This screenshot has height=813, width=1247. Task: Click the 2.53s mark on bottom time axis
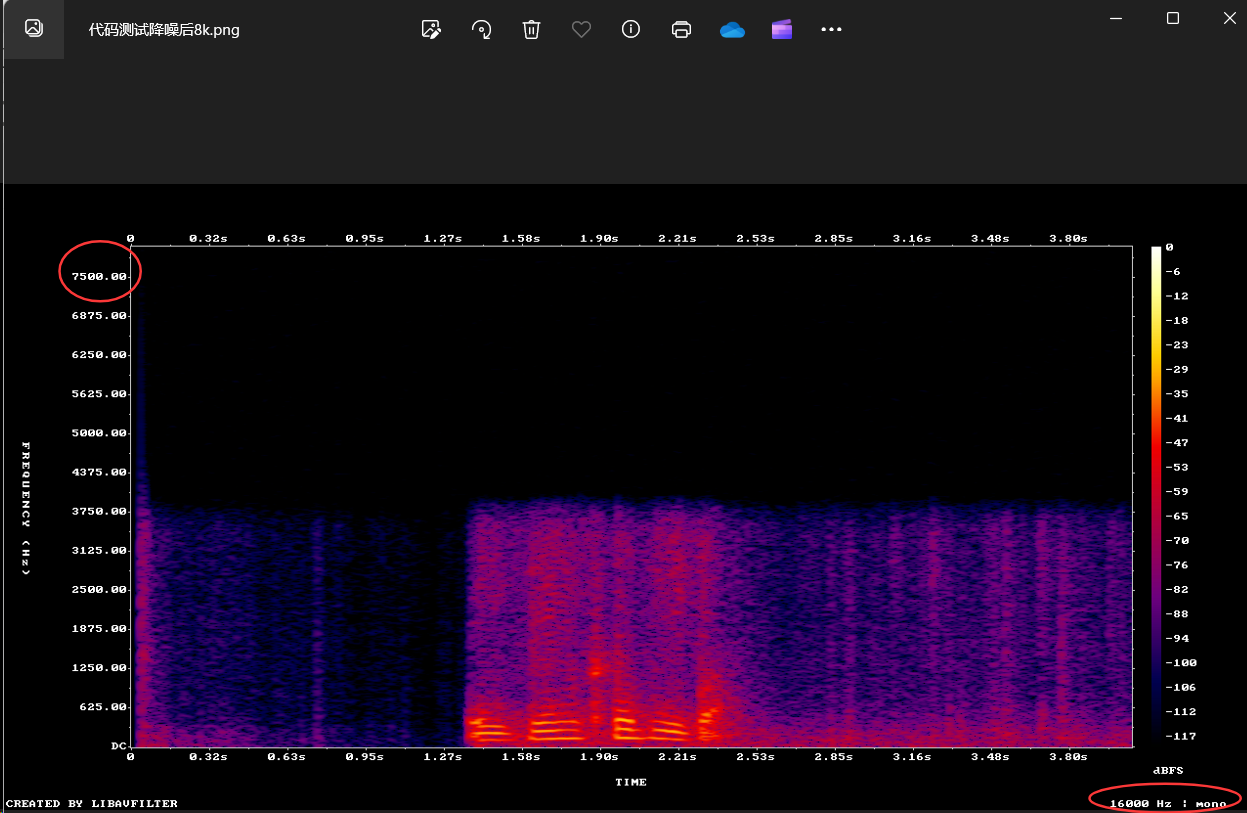pyautogui.click(x=755, y=757)
